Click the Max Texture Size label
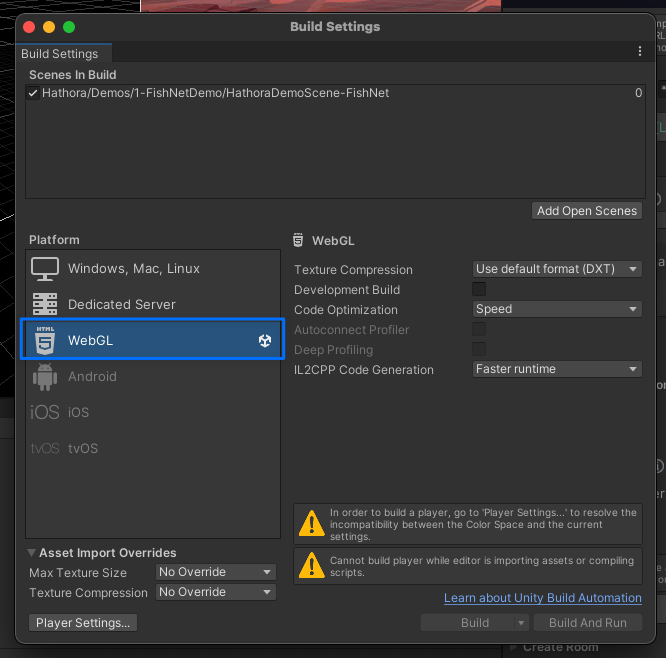The height and width of the screenshot is (658, 666). [78, 573]
